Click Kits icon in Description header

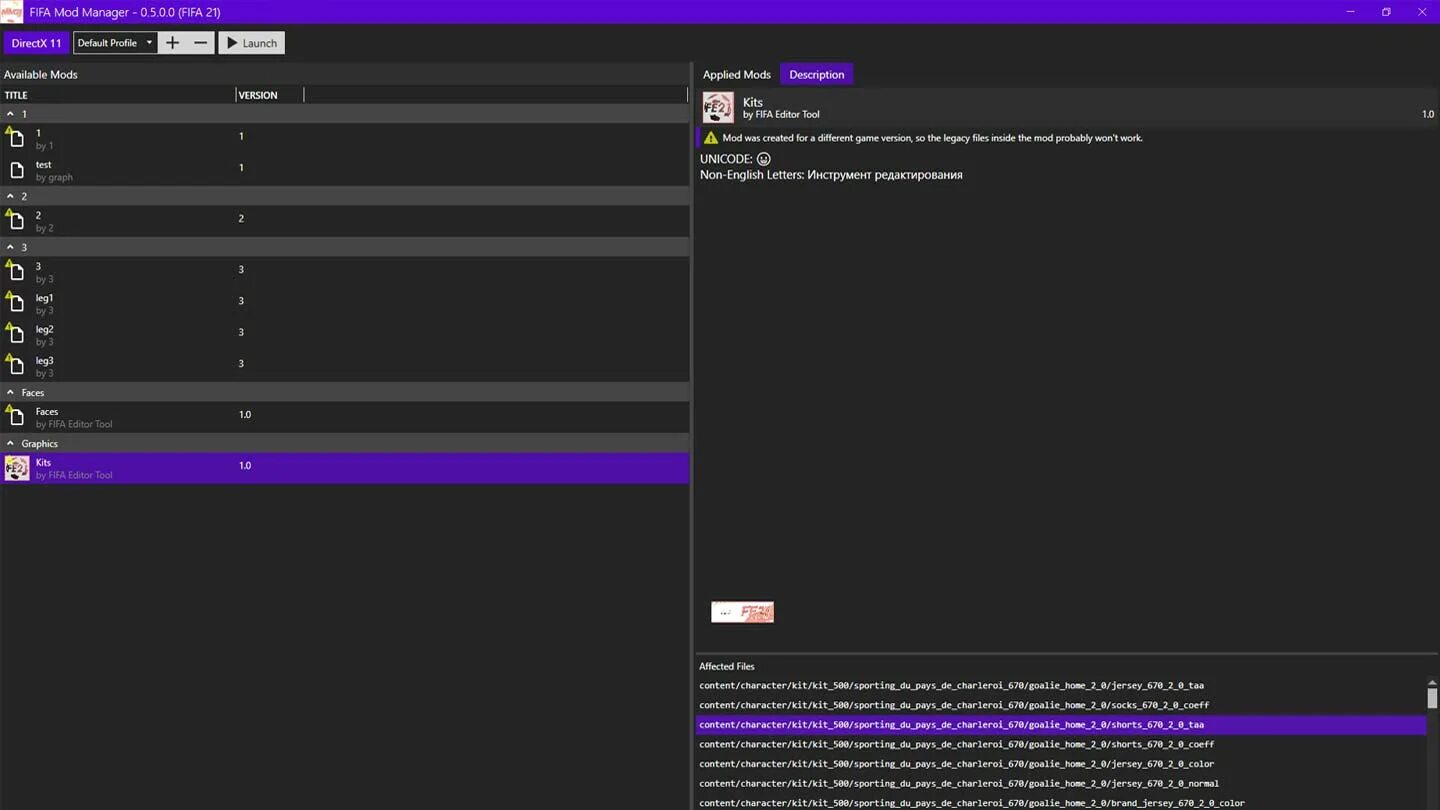point(718,107)
